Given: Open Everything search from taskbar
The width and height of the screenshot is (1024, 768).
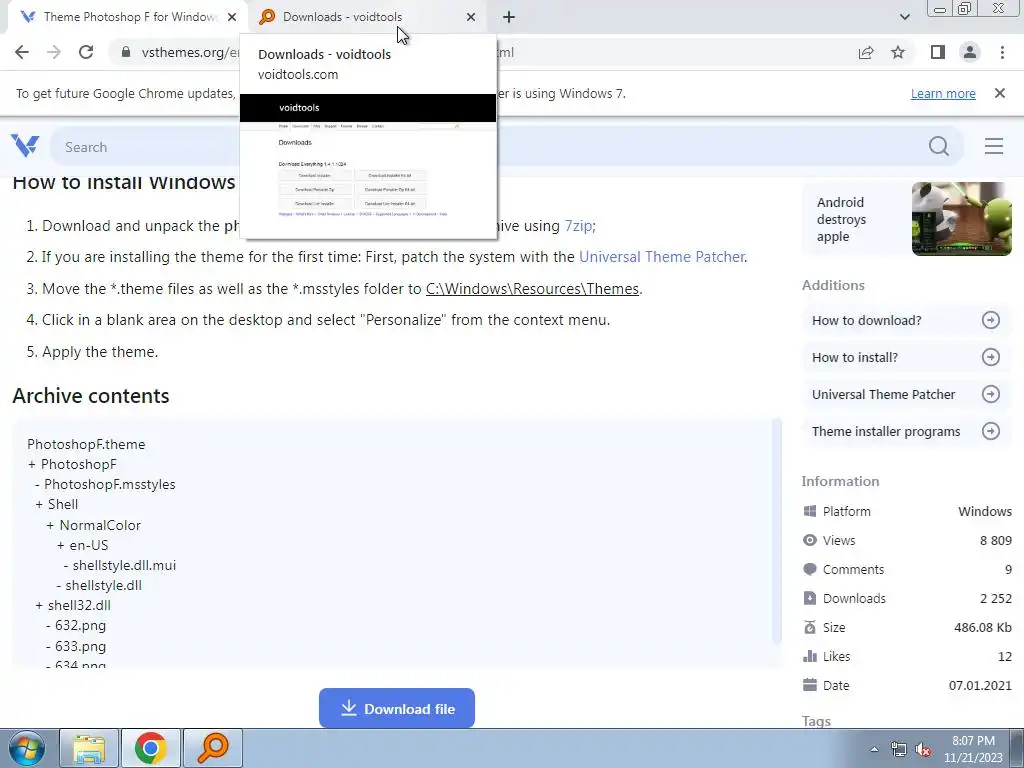Looking at the screenshot, I should pyautogui.click(x=212, y=748).
